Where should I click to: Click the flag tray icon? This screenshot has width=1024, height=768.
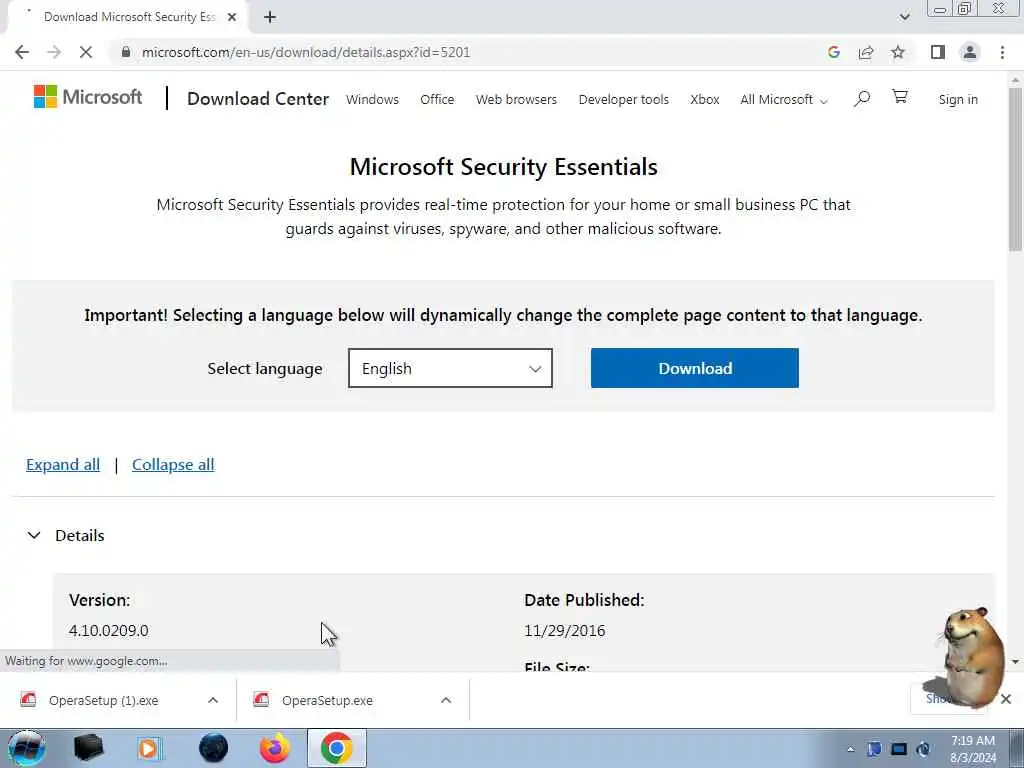click(x=874, y=749)
